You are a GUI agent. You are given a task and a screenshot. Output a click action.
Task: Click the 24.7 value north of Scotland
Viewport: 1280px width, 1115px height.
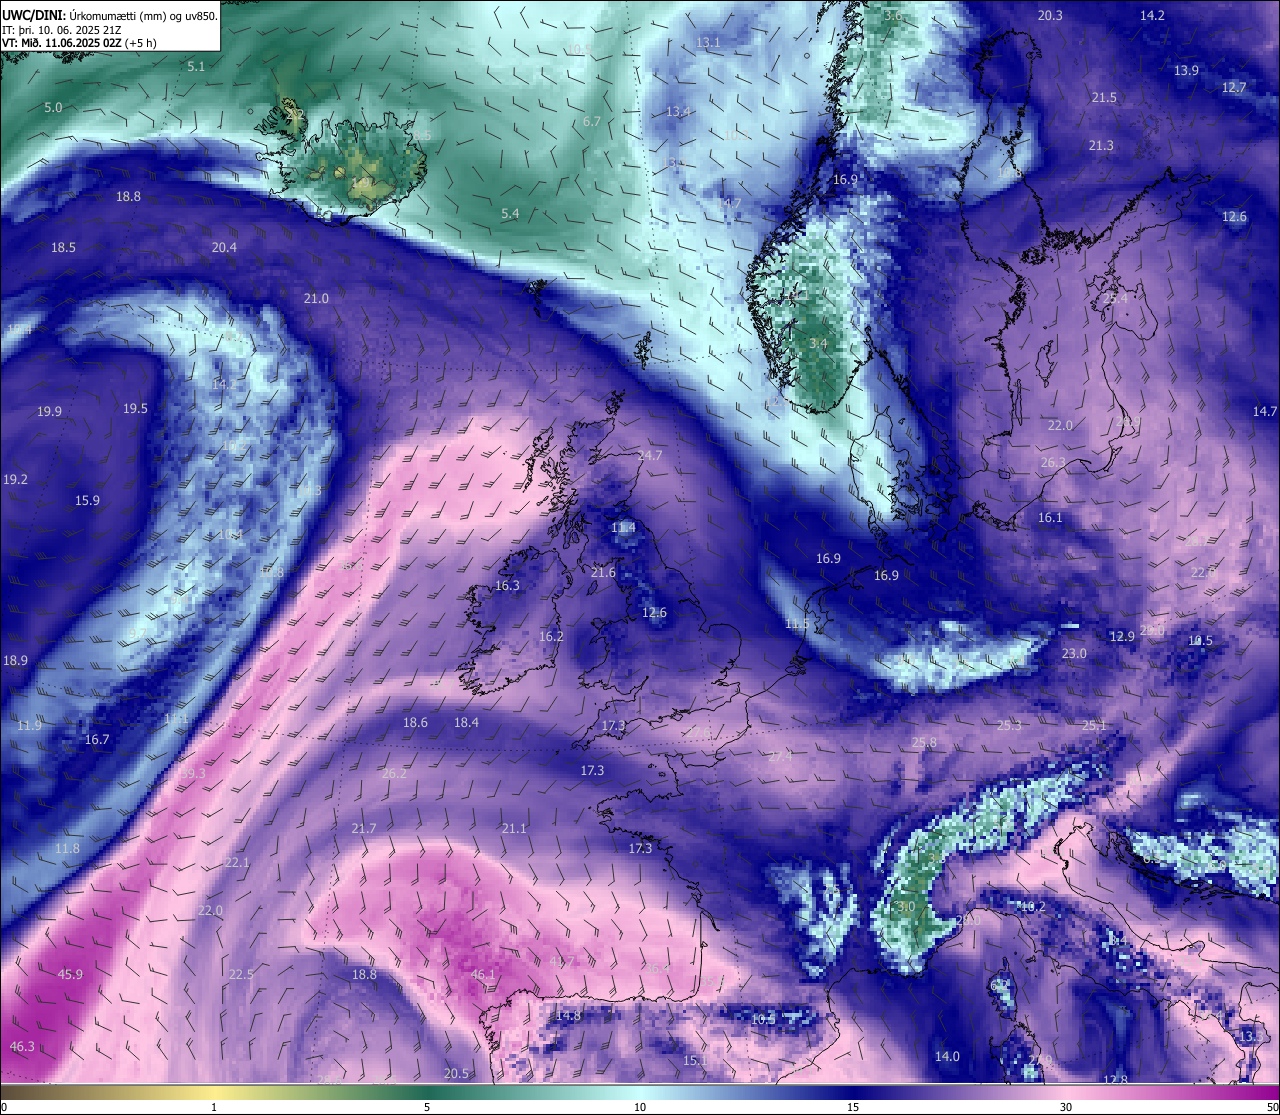pyautogui.click(x=649, y=456)
